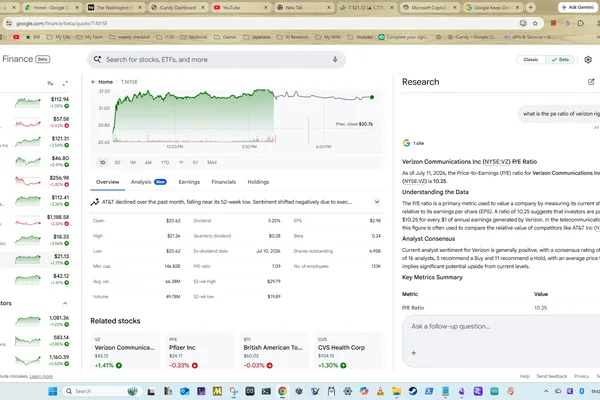Click the NYSE:VZ link in Research heading

(496, 162)
